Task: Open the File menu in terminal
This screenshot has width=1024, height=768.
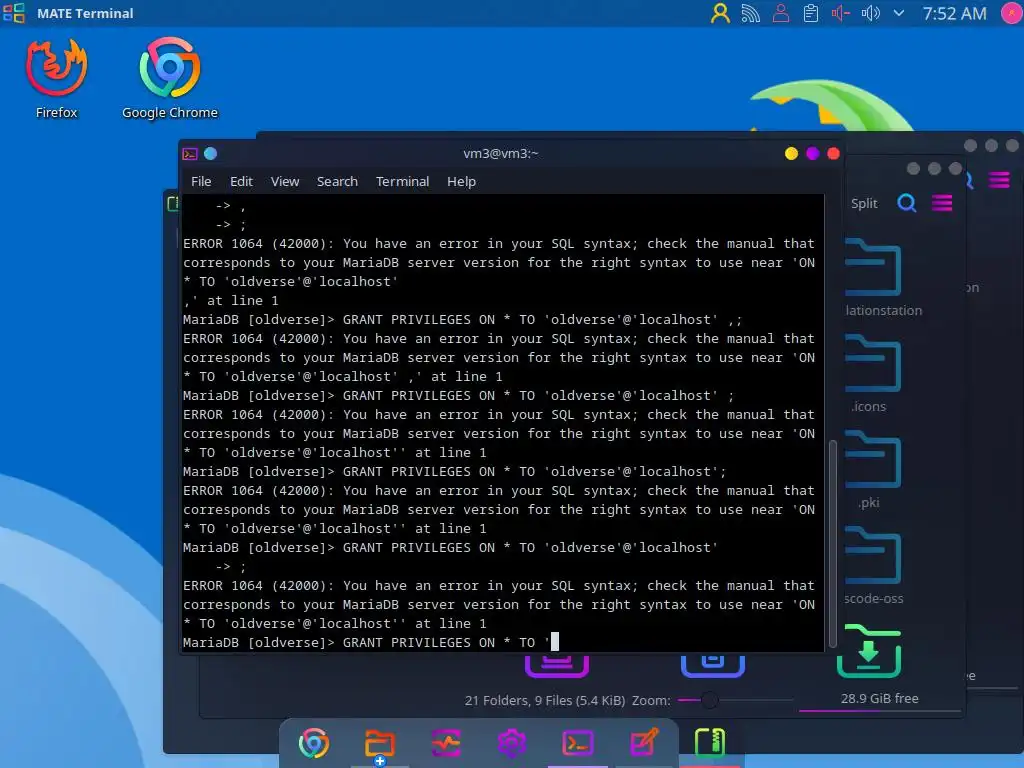Action: 200,182
